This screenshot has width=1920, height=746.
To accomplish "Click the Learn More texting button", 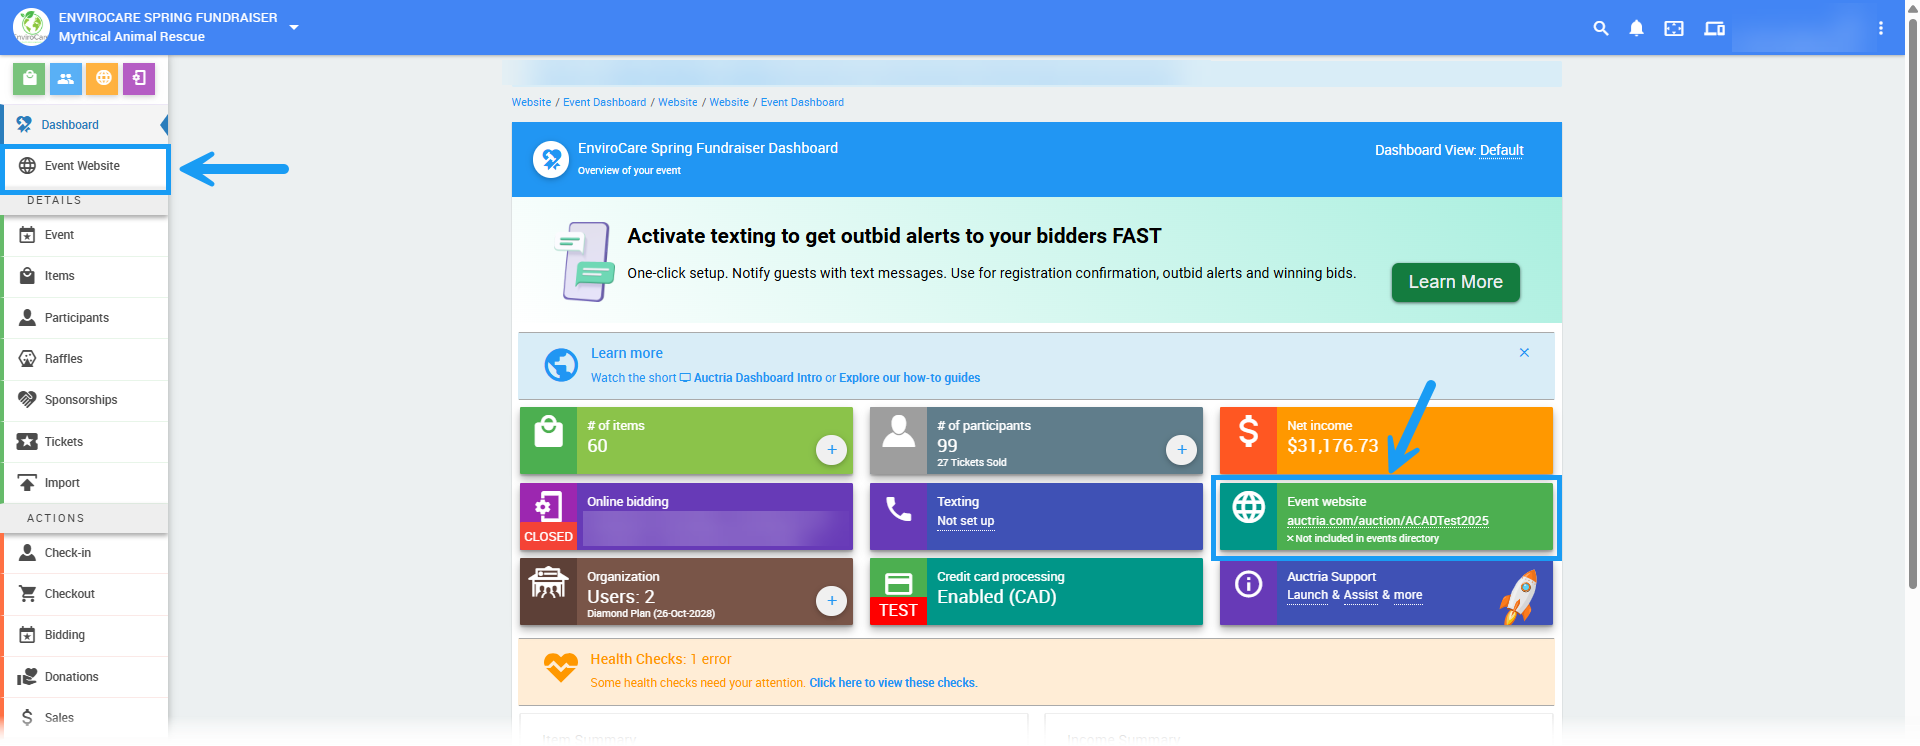I will coord(1455,282).
